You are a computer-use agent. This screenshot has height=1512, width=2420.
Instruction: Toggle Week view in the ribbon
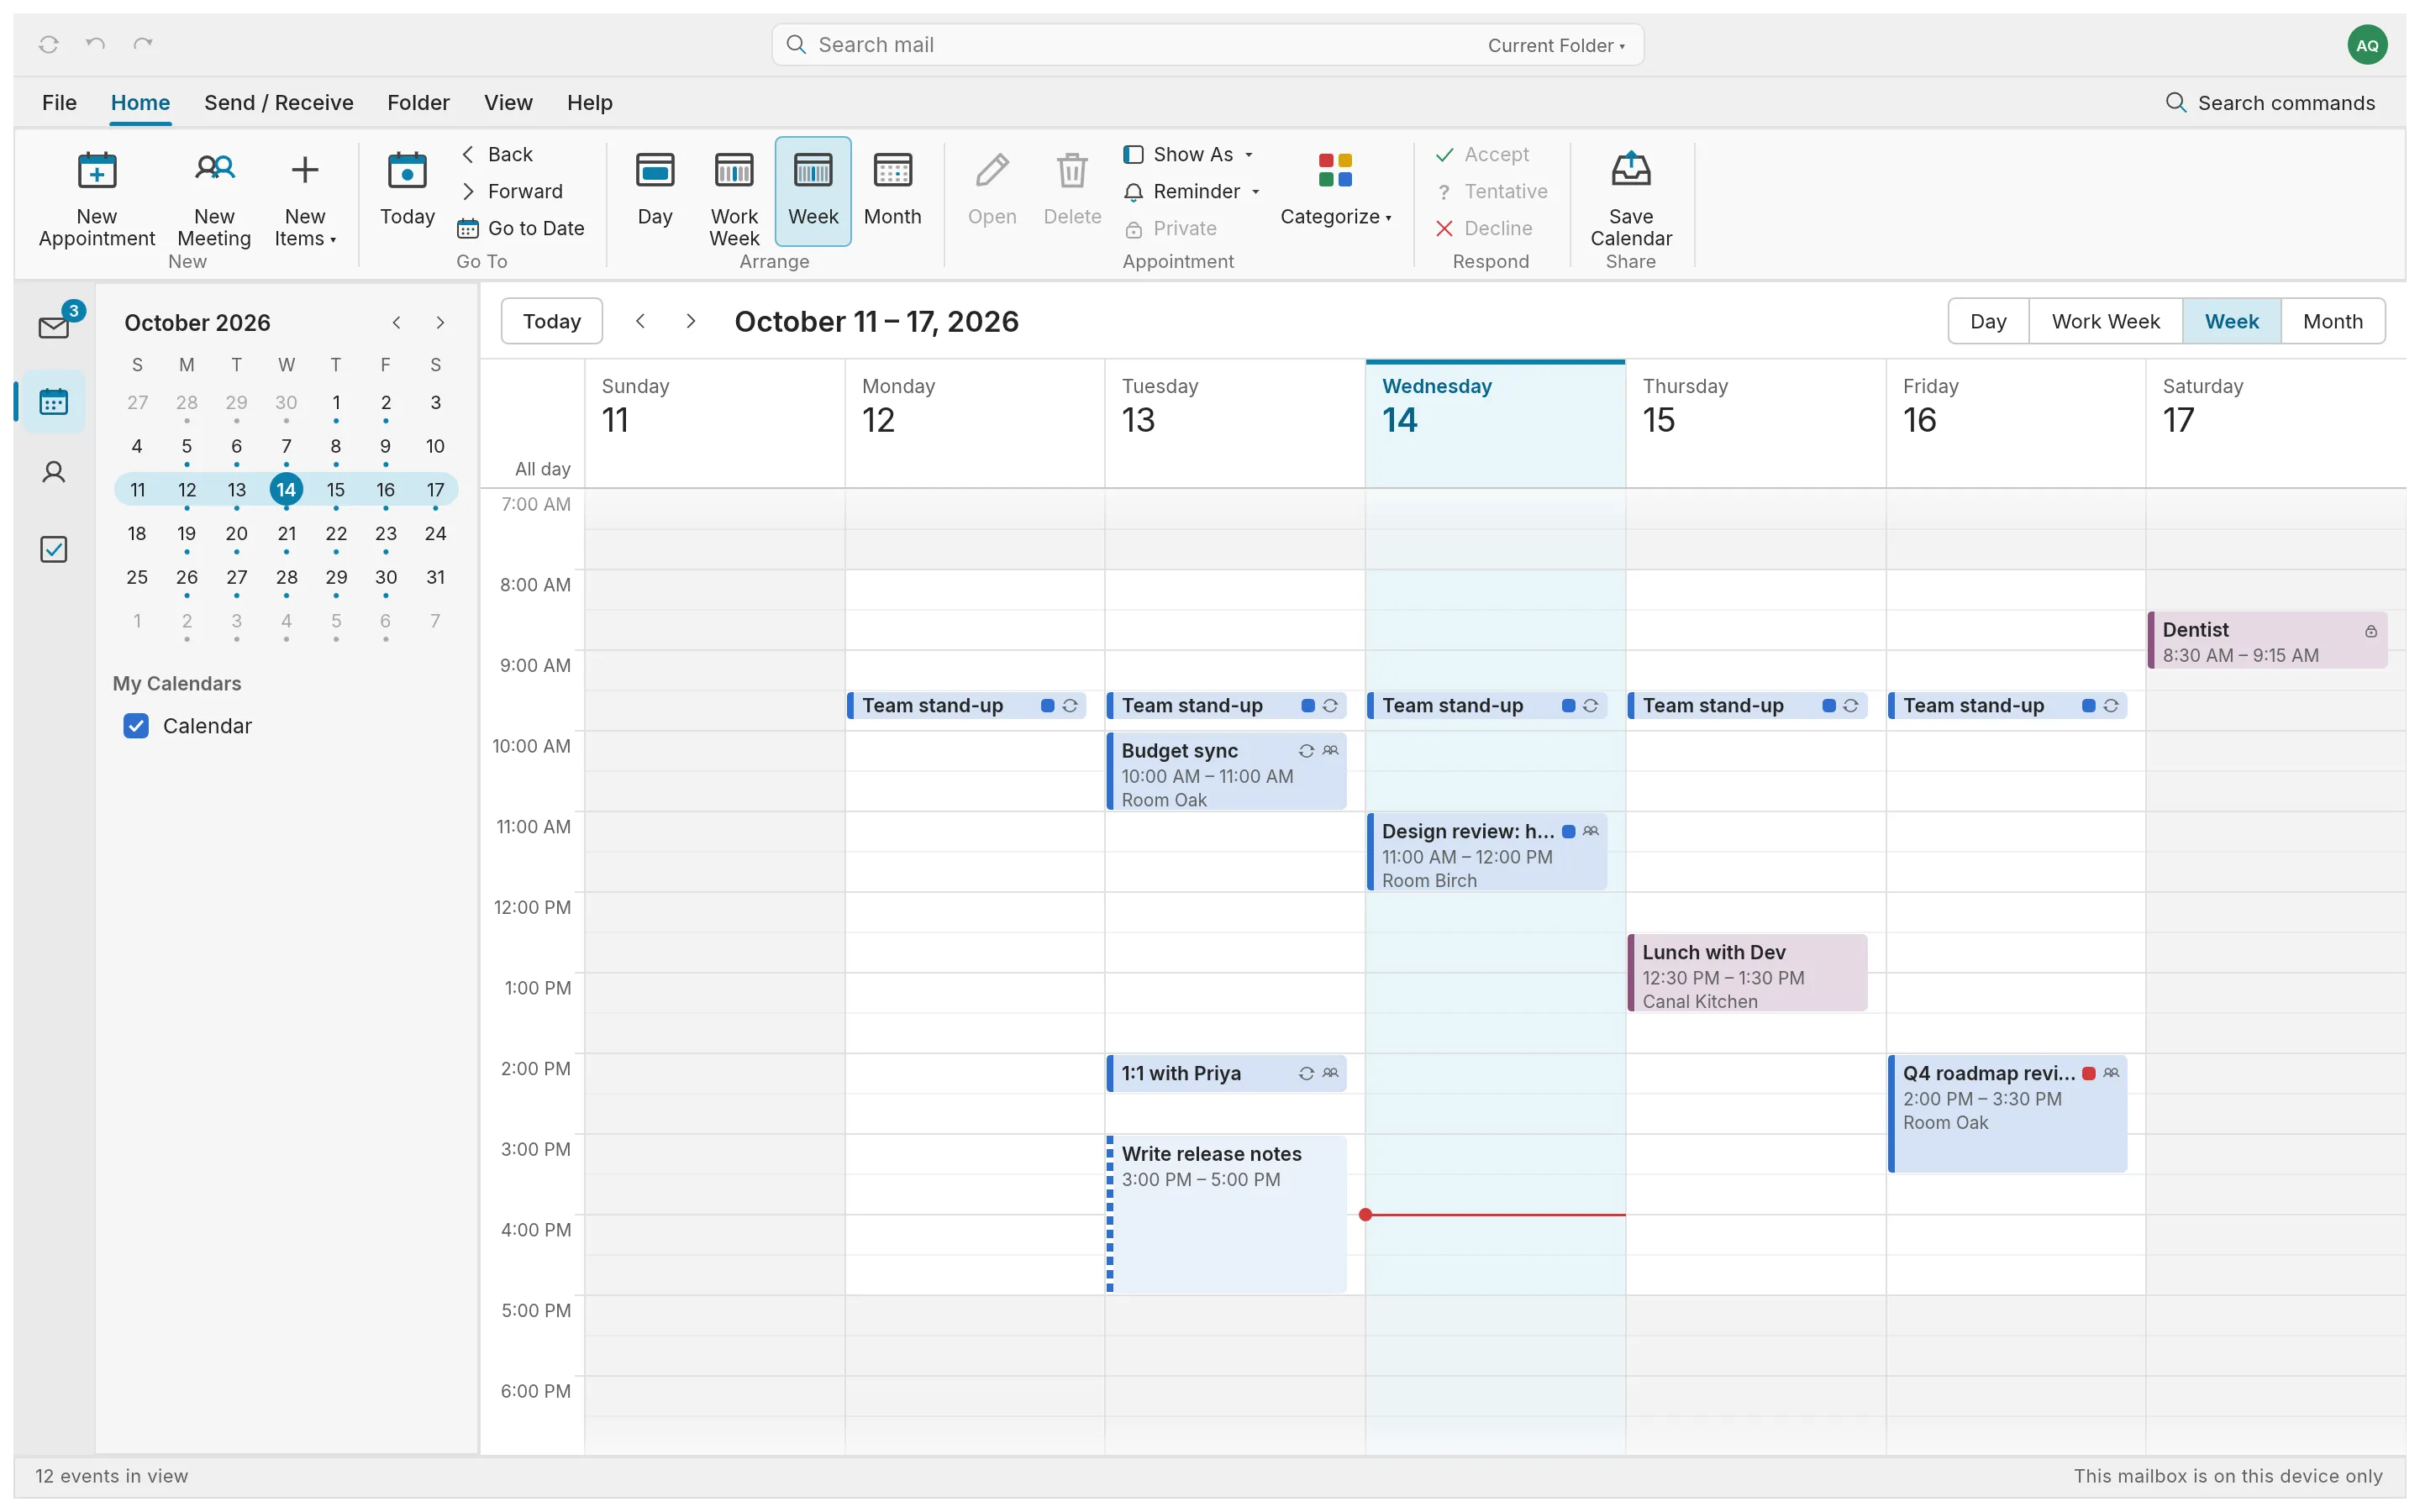click(813, 190)
